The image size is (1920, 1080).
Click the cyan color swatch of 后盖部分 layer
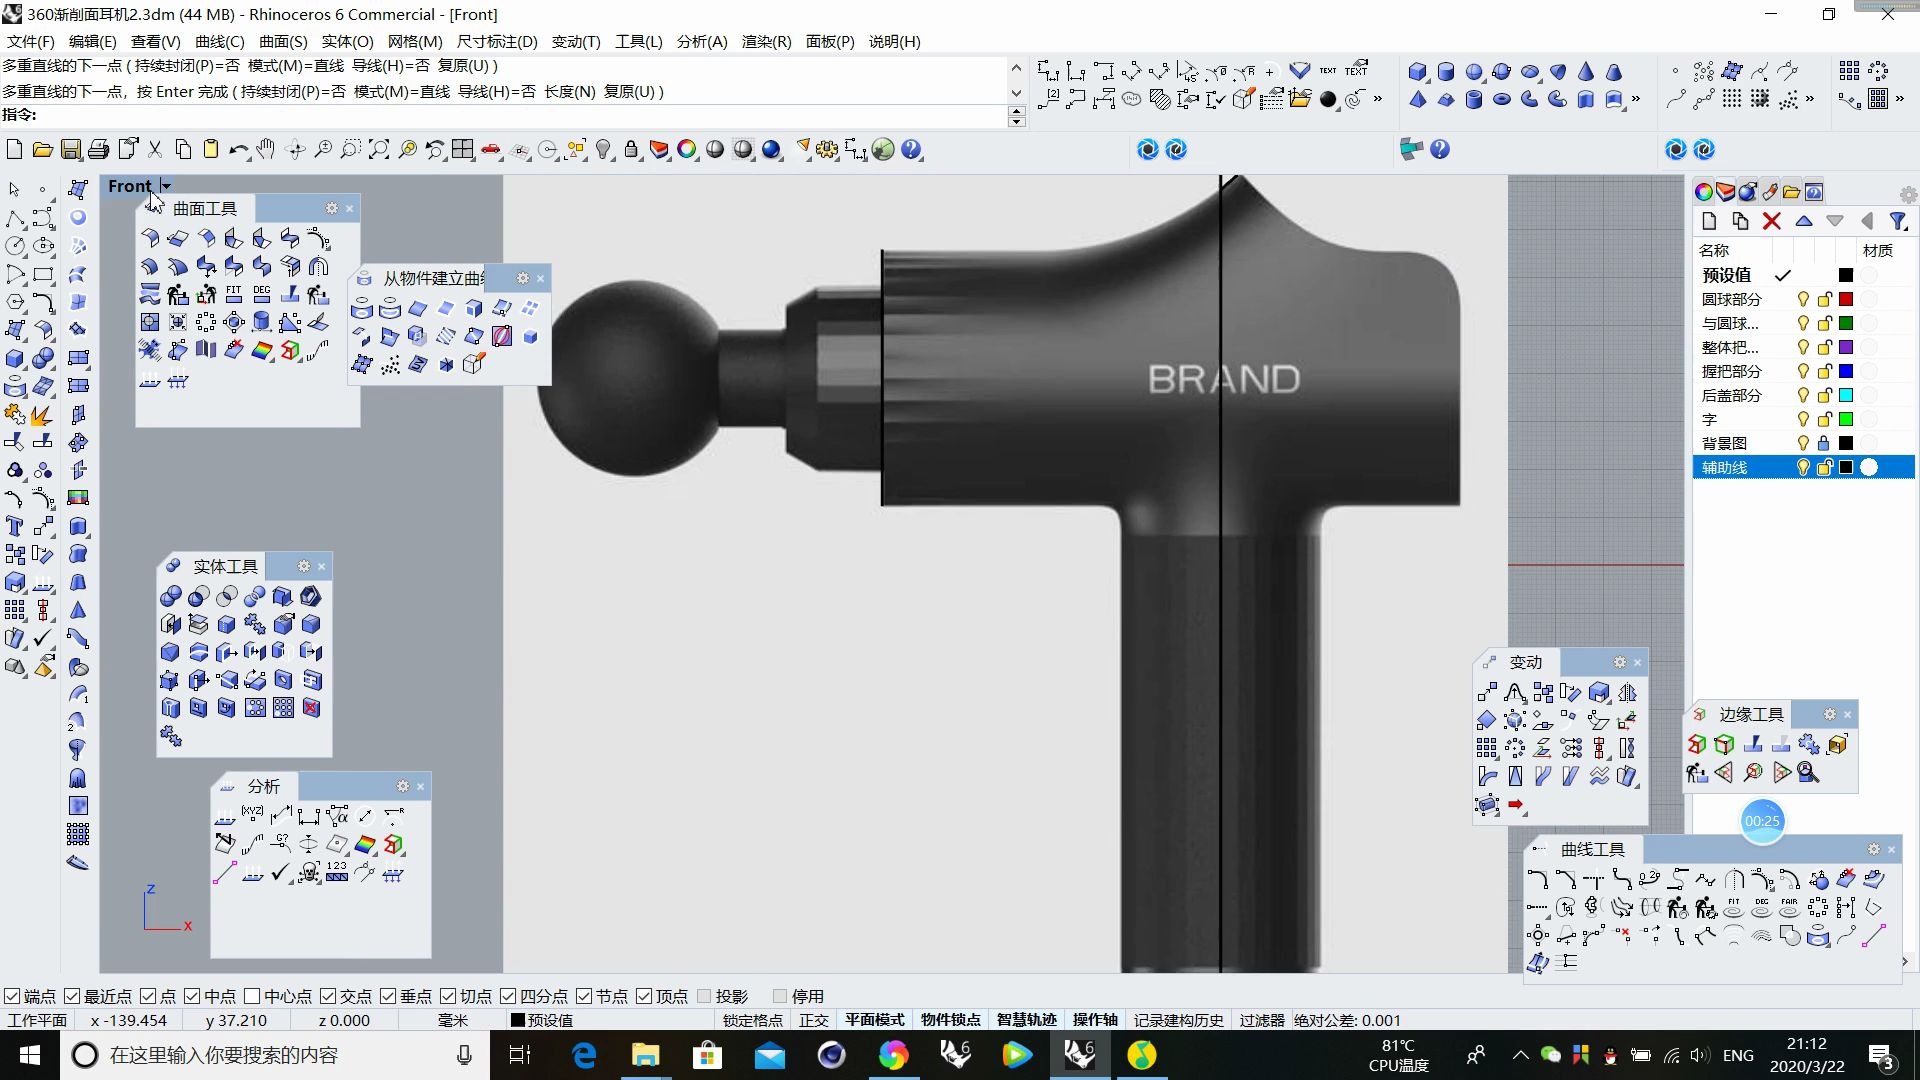1846,395
